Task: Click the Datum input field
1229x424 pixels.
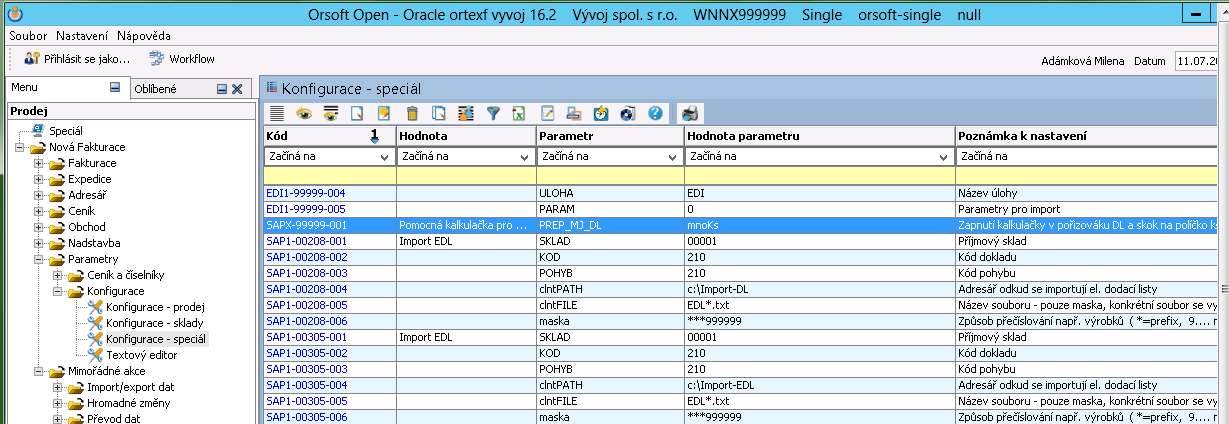Action: point(1200,61)
